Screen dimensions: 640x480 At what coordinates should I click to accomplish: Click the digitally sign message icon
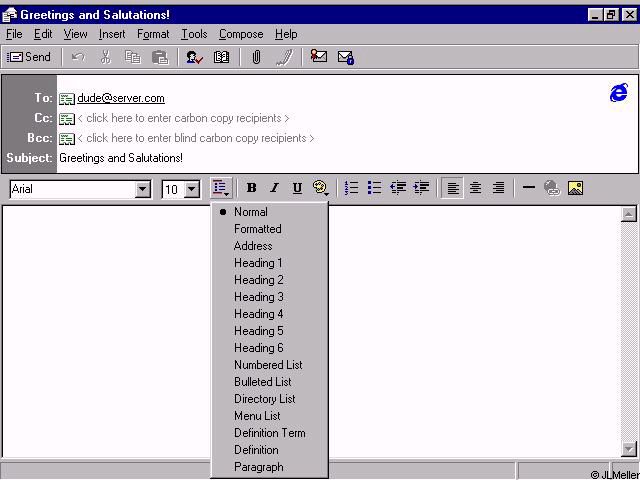tap(318, 56)
